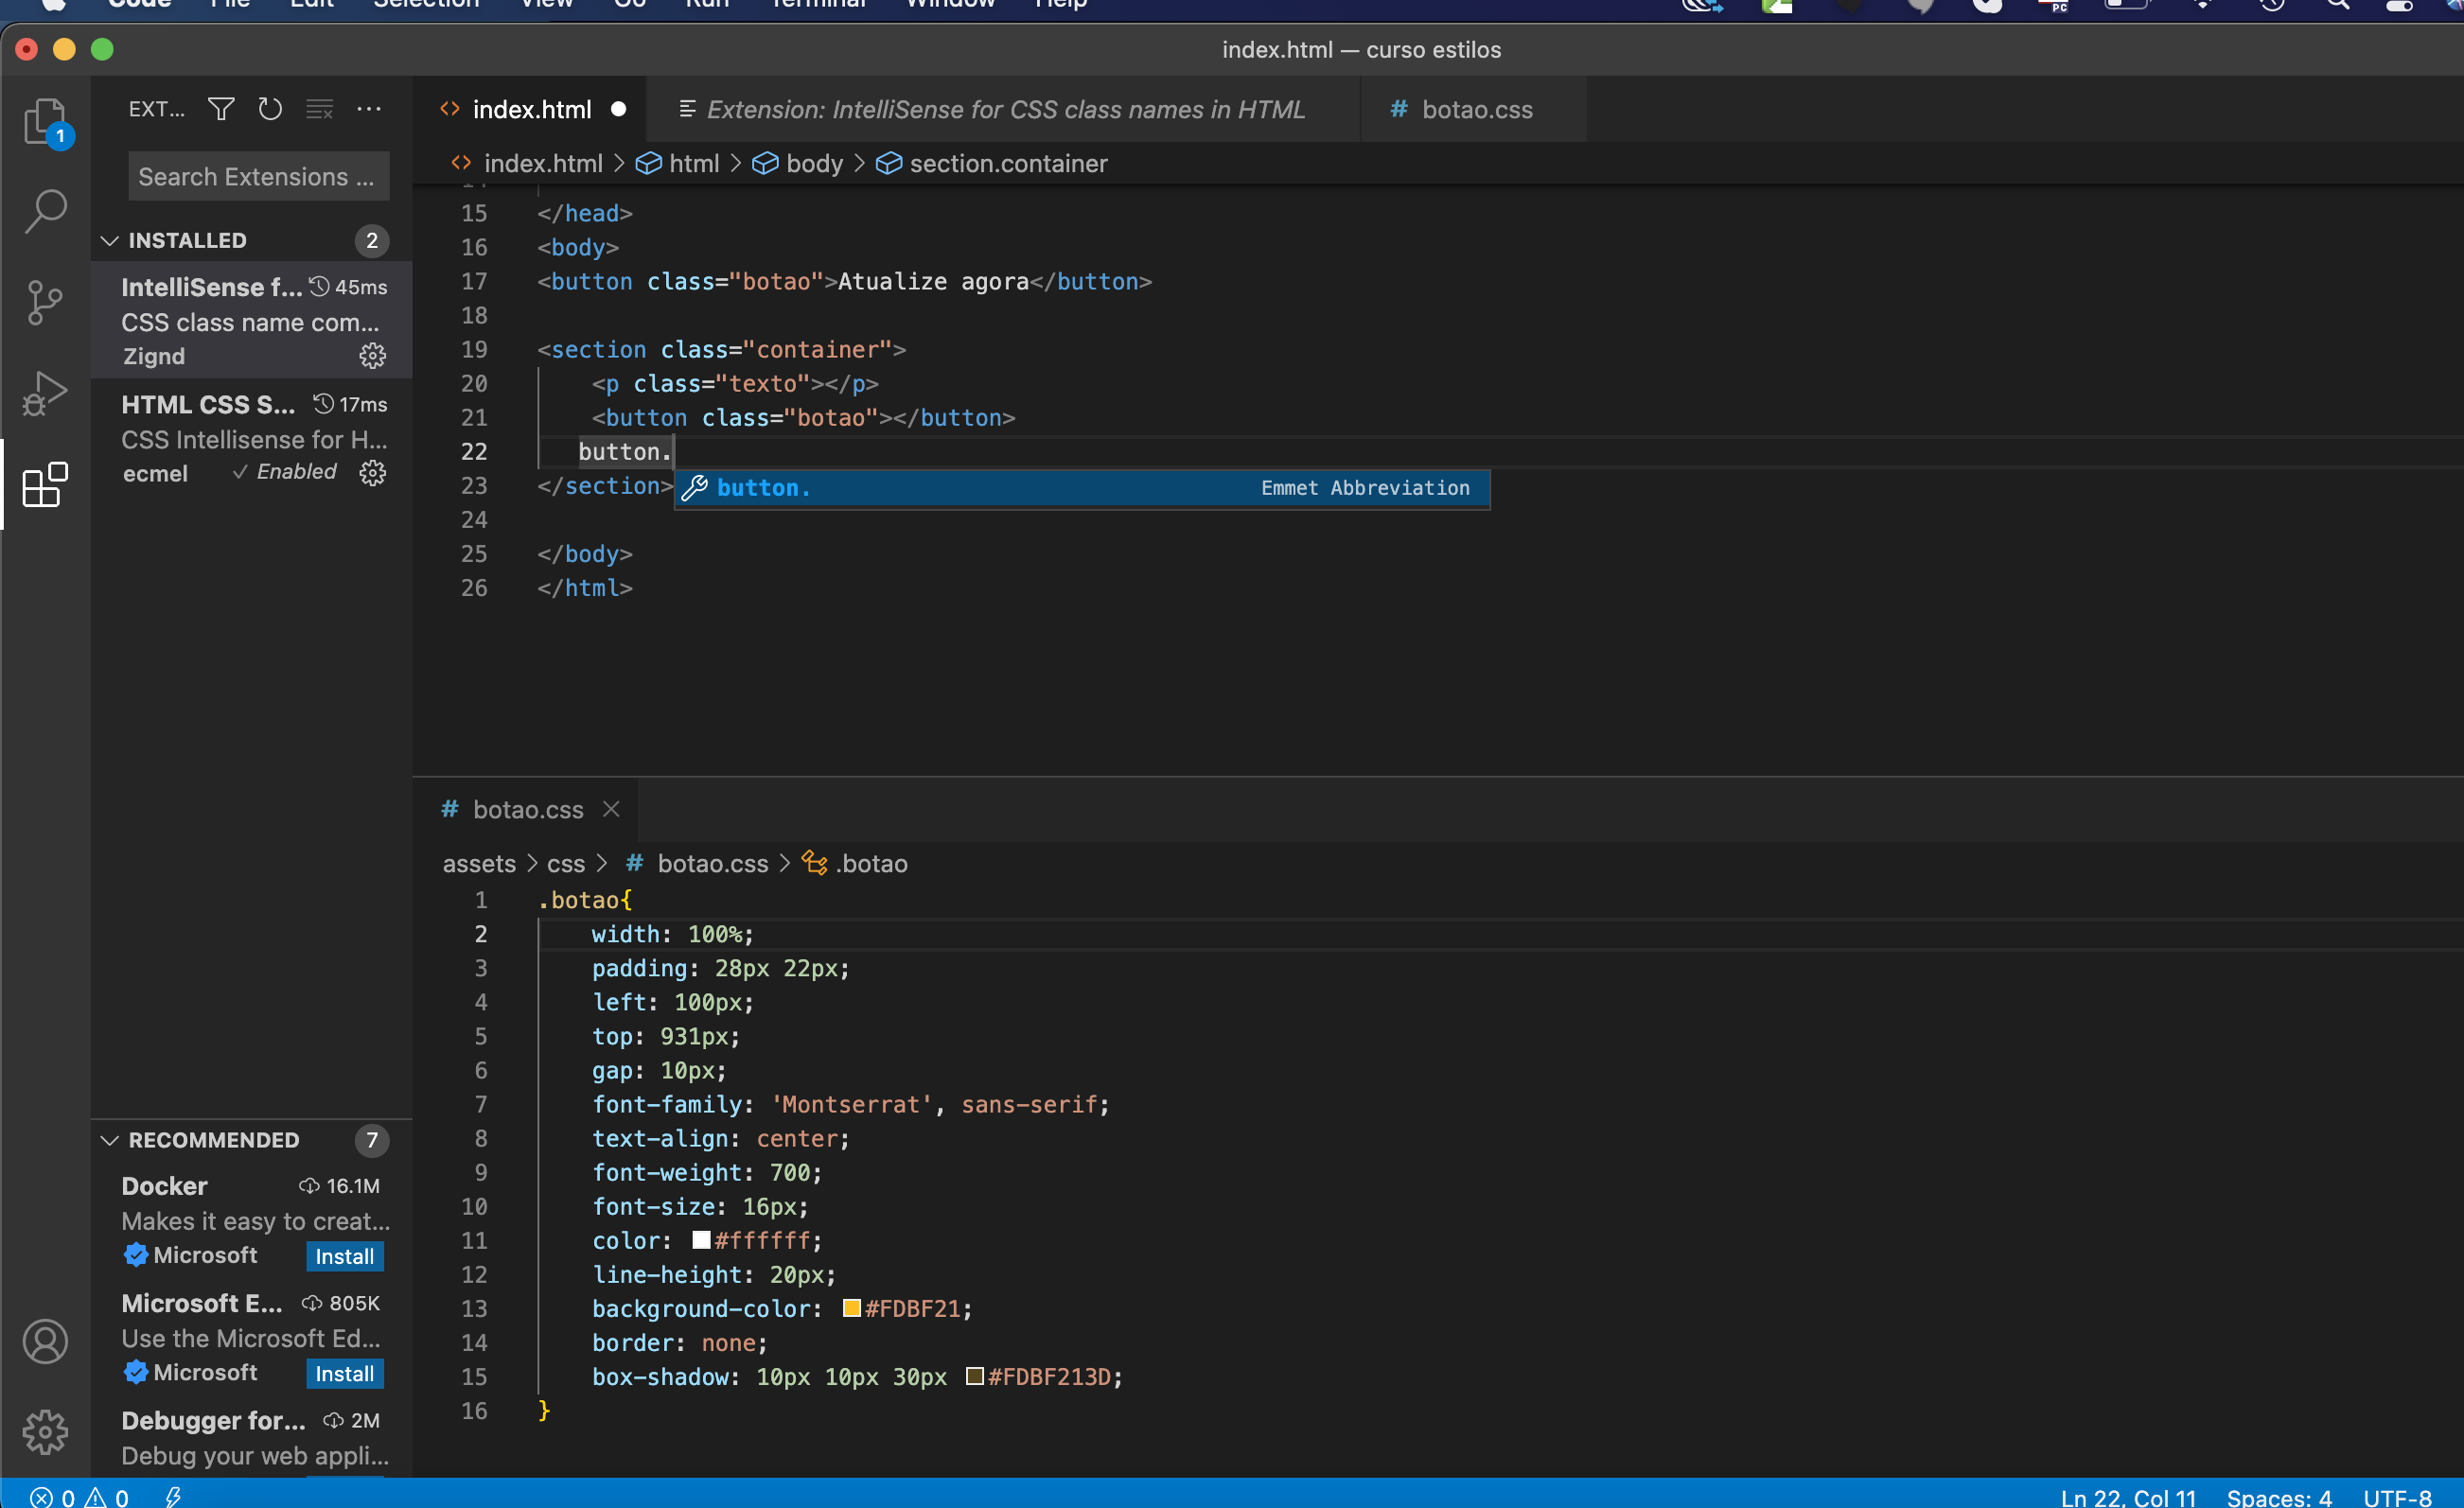
Task: Click the overflow menu icon in Extensions panel
Action: click(x=370, y=109)
